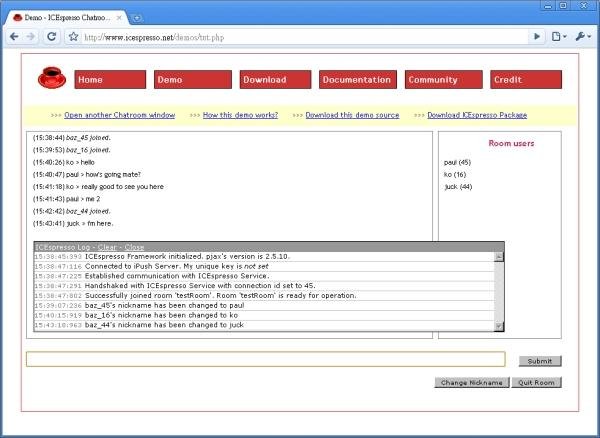Click log entry 'Successfully joined room testRoom'

pos(264,296)
